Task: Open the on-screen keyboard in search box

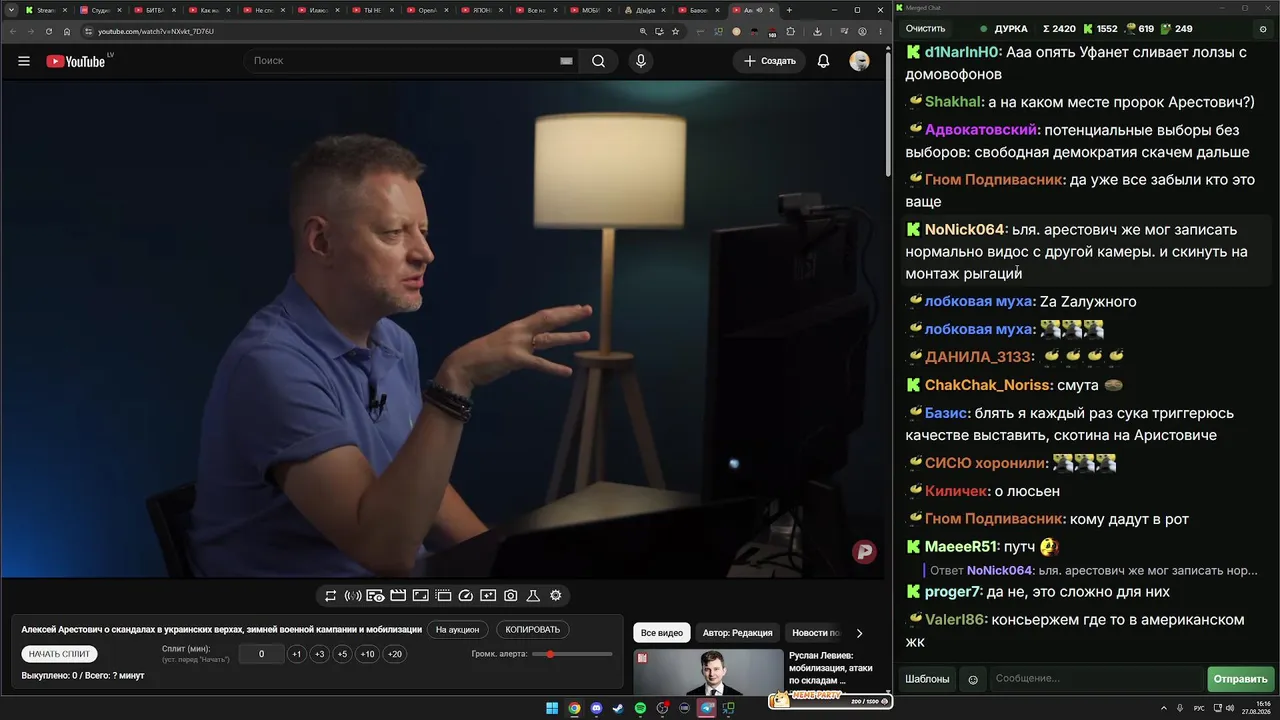Action: click(x=566, y=61)
